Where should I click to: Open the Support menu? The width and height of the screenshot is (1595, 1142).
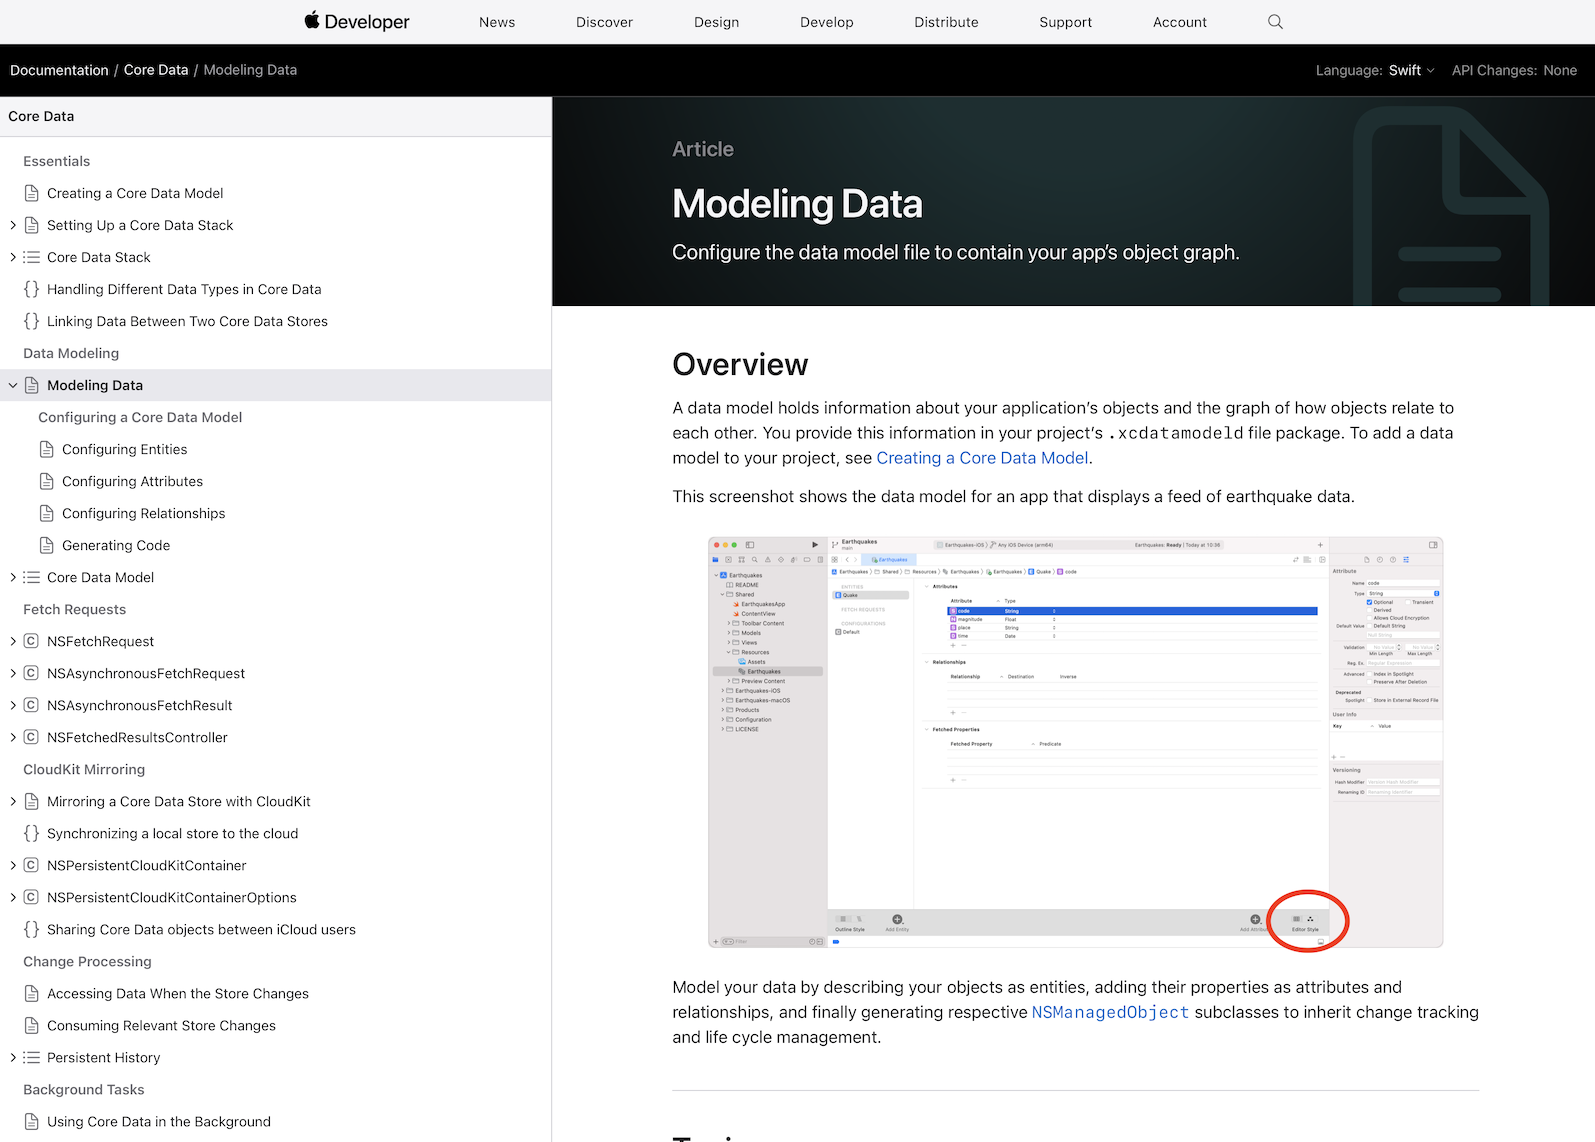pos(1065,22)
